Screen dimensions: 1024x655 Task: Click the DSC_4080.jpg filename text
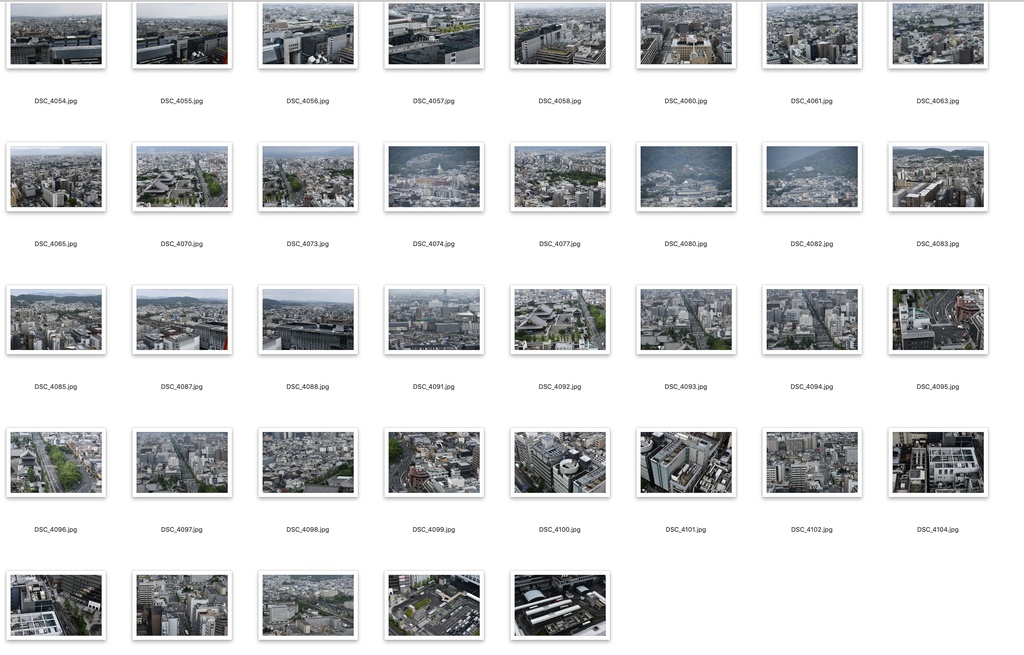[x=685, y=242]
